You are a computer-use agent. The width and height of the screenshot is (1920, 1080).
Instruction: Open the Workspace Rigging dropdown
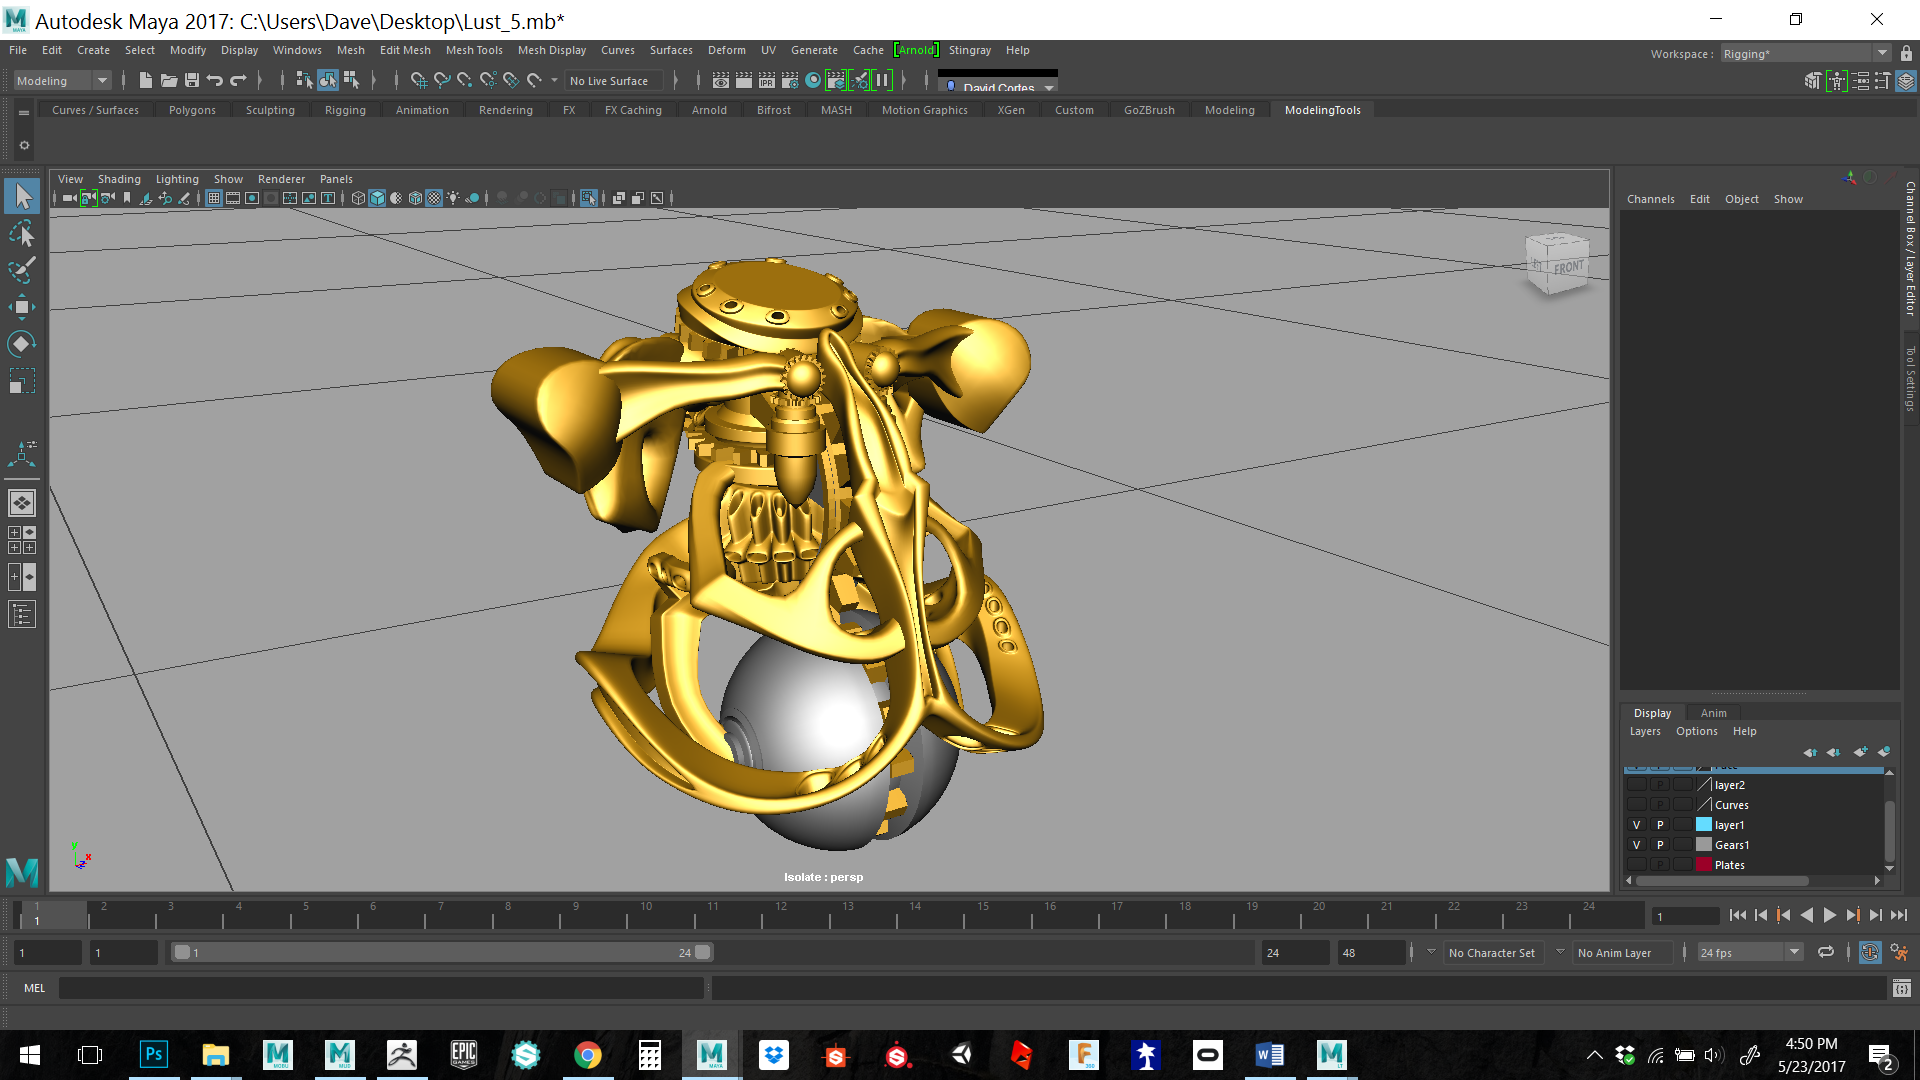click(x=1805, y=54)
